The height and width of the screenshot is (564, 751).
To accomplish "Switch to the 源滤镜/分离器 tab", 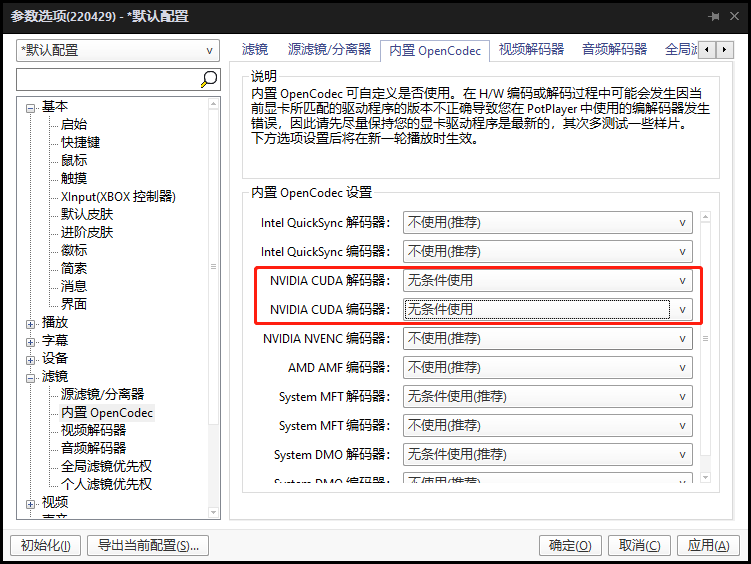I will [x=330, y=49].
